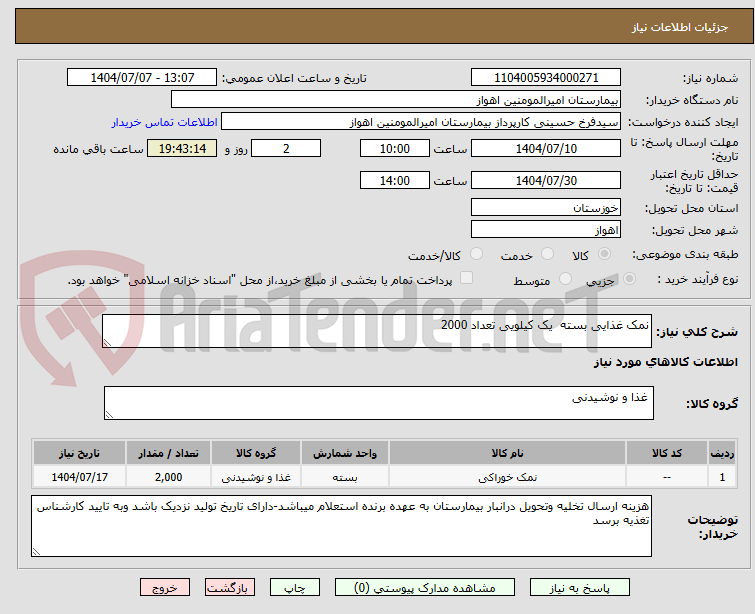
Task: Click the province field خوزستان
Action: pyautogui.click(x=546, y=208)
